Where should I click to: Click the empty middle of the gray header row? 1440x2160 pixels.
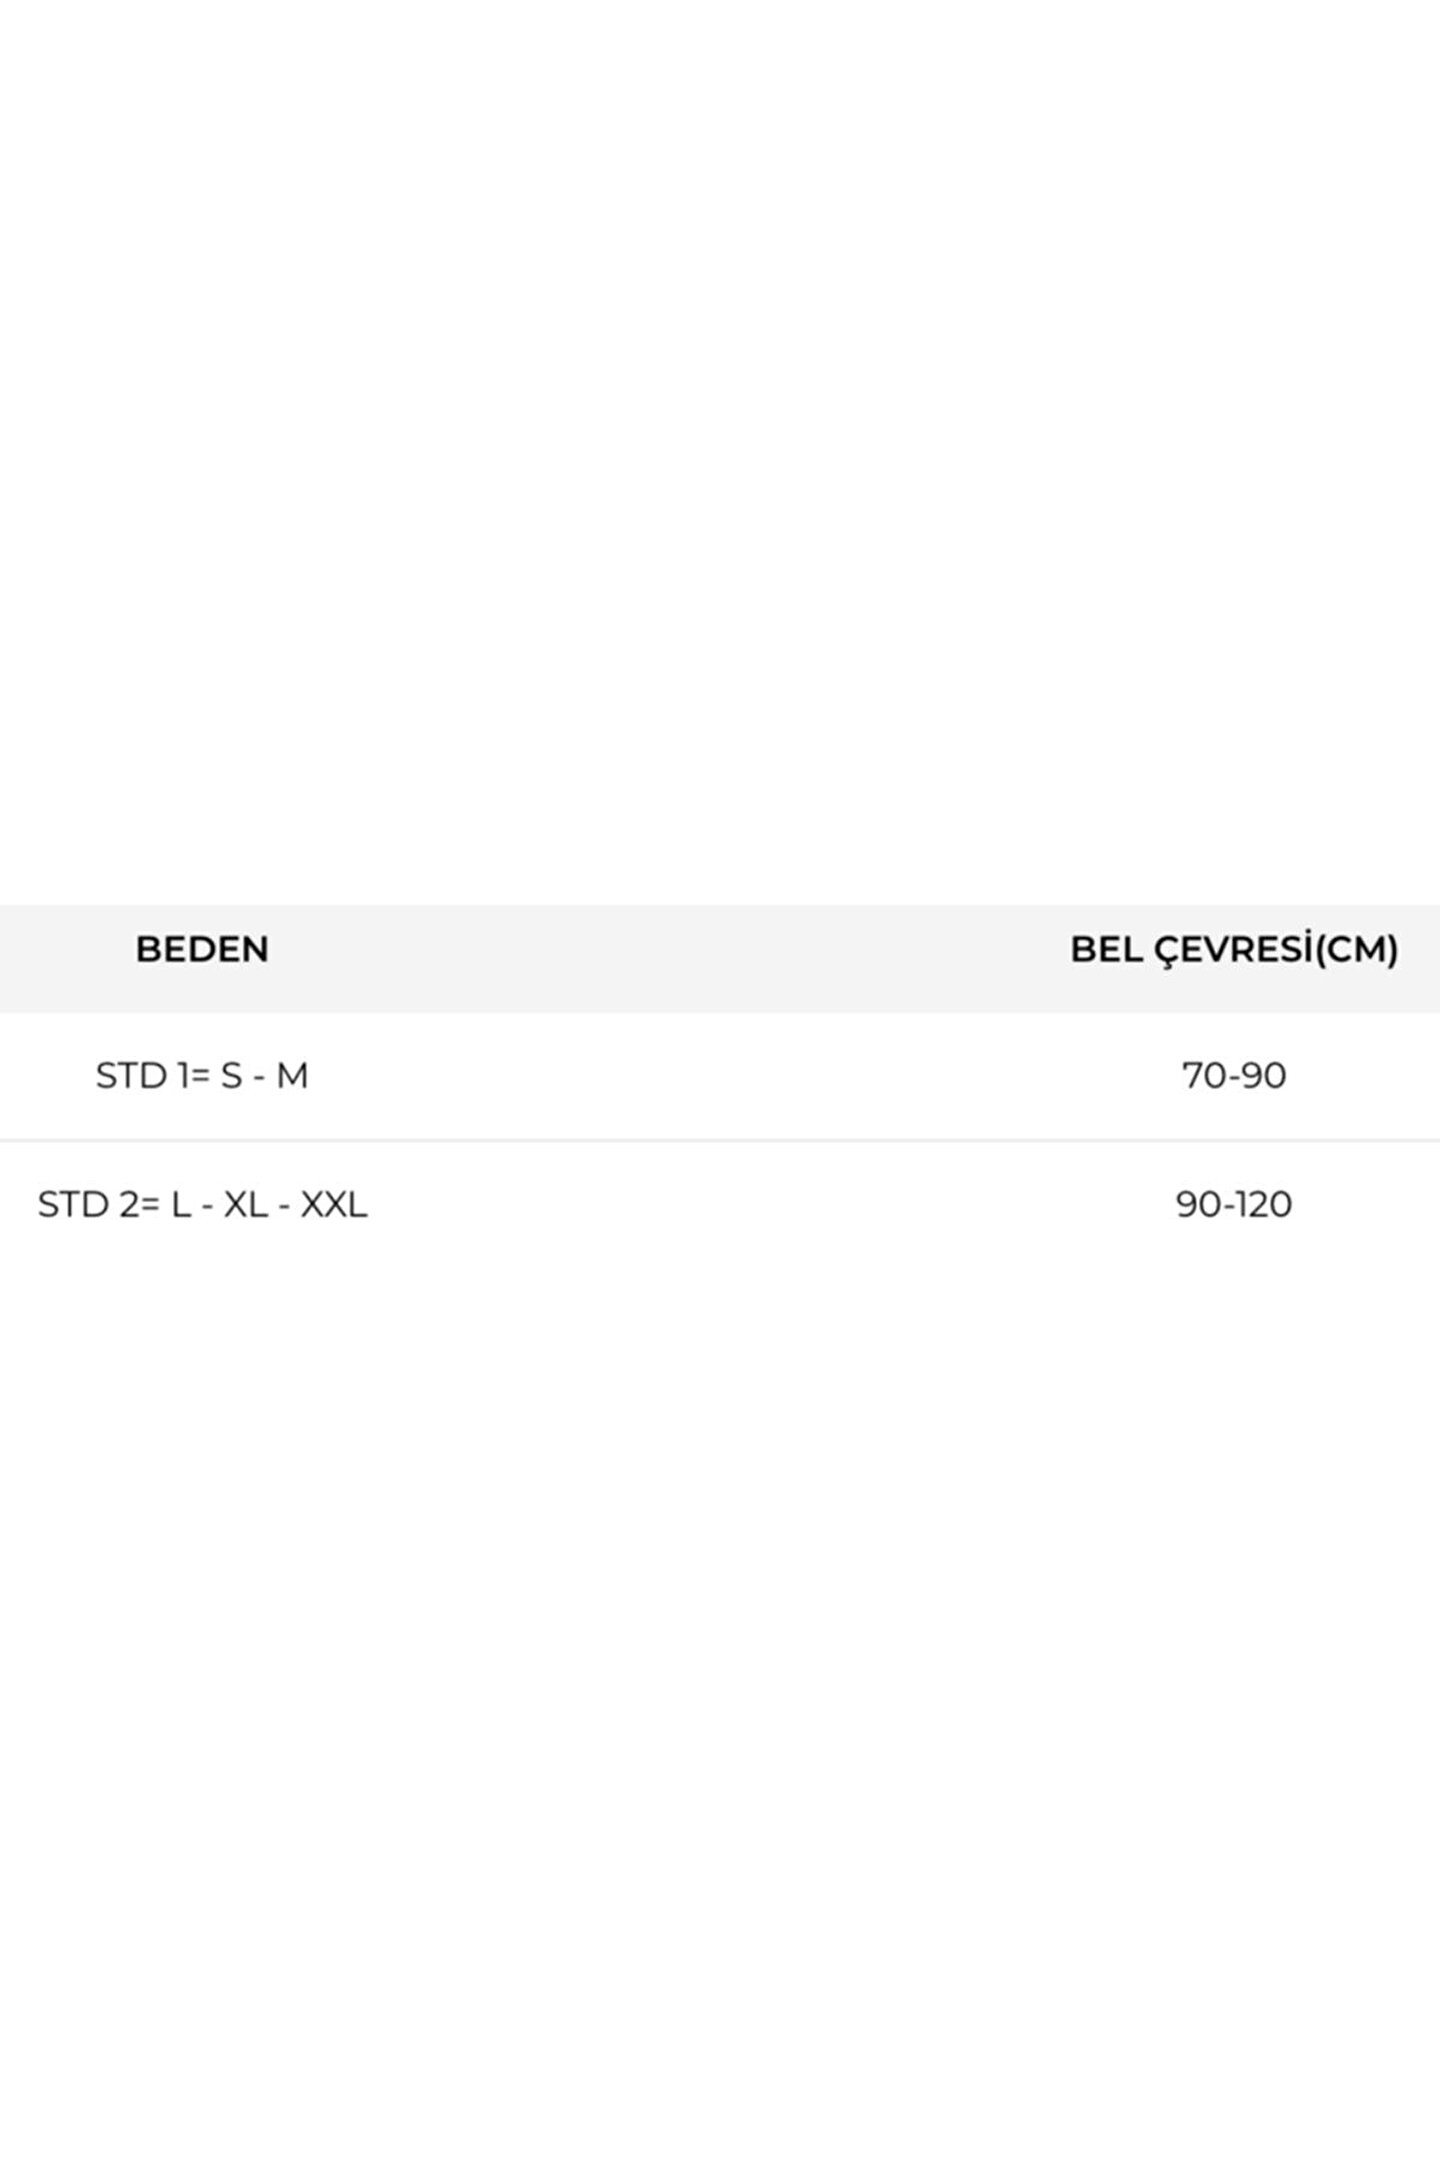point(670,958)
